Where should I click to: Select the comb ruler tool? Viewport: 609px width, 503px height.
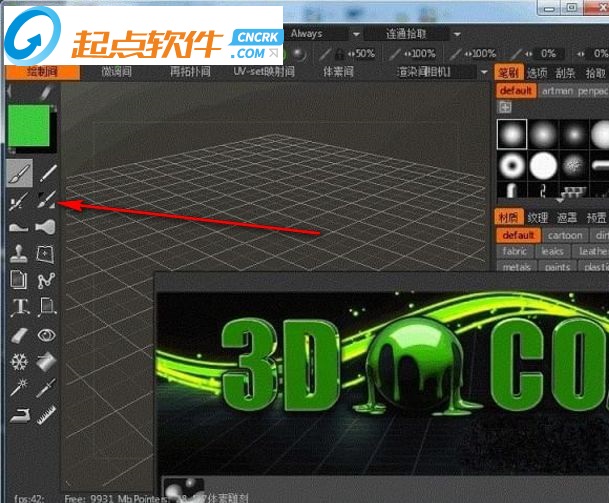(46, 415)
